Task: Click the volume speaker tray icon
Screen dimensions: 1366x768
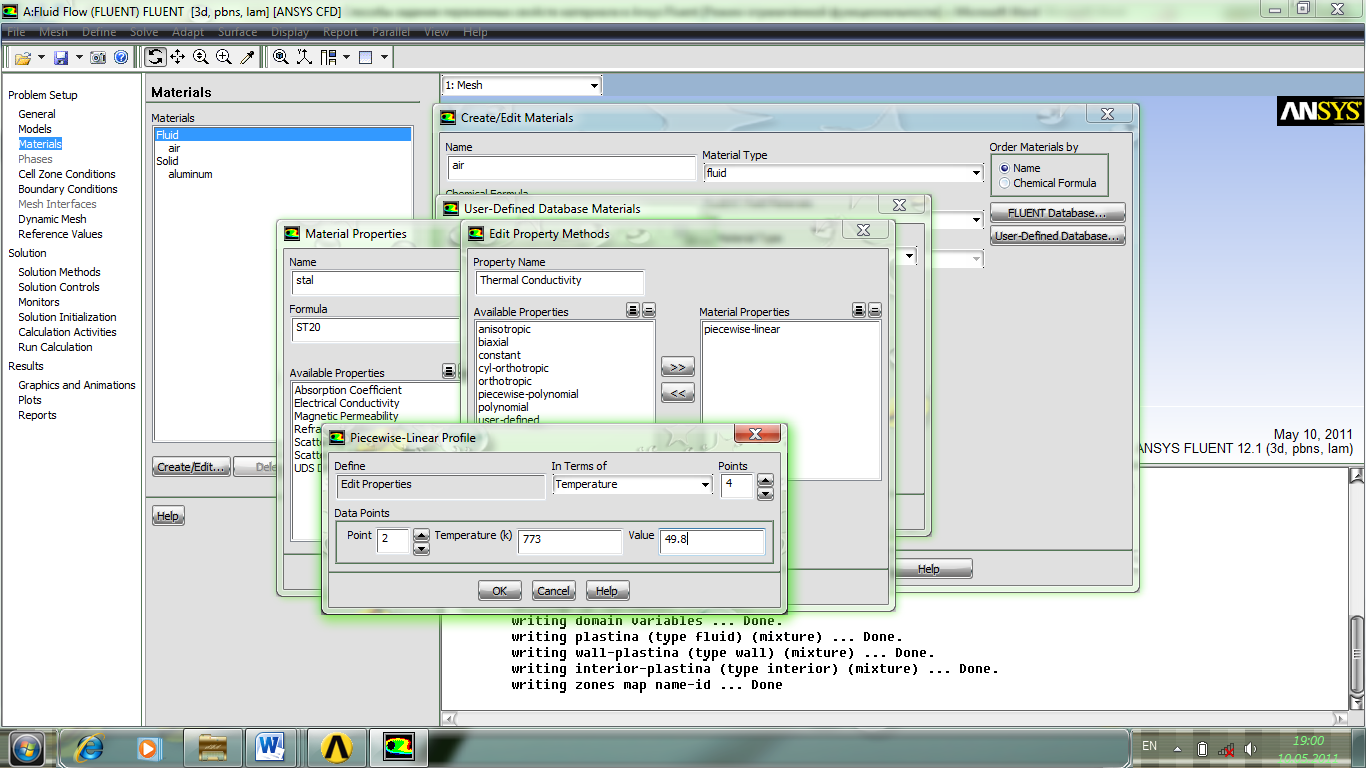Action: coord(1250,749)
